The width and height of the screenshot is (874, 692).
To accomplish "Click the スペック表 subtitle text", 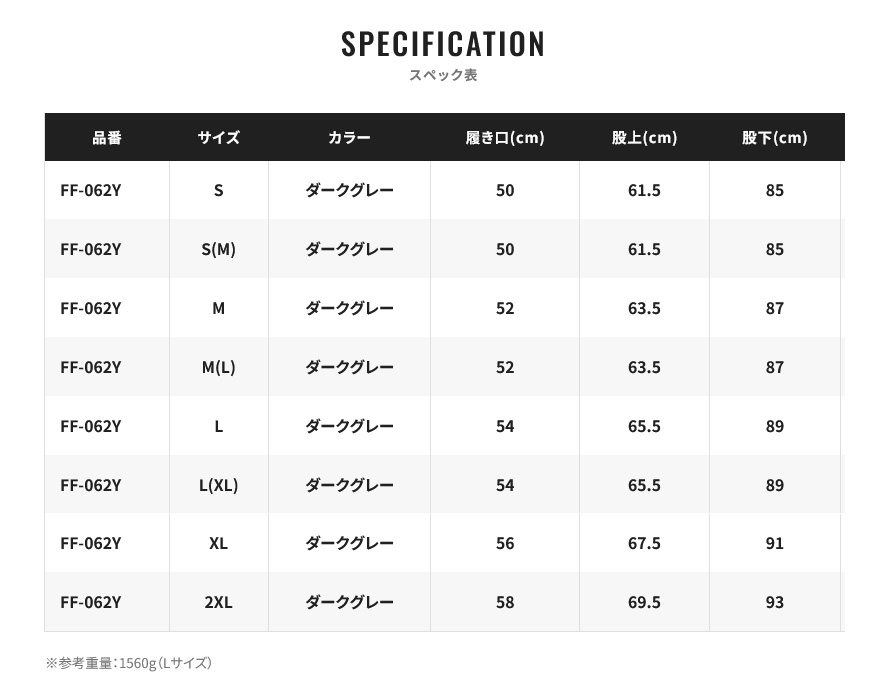I will 443,75.
